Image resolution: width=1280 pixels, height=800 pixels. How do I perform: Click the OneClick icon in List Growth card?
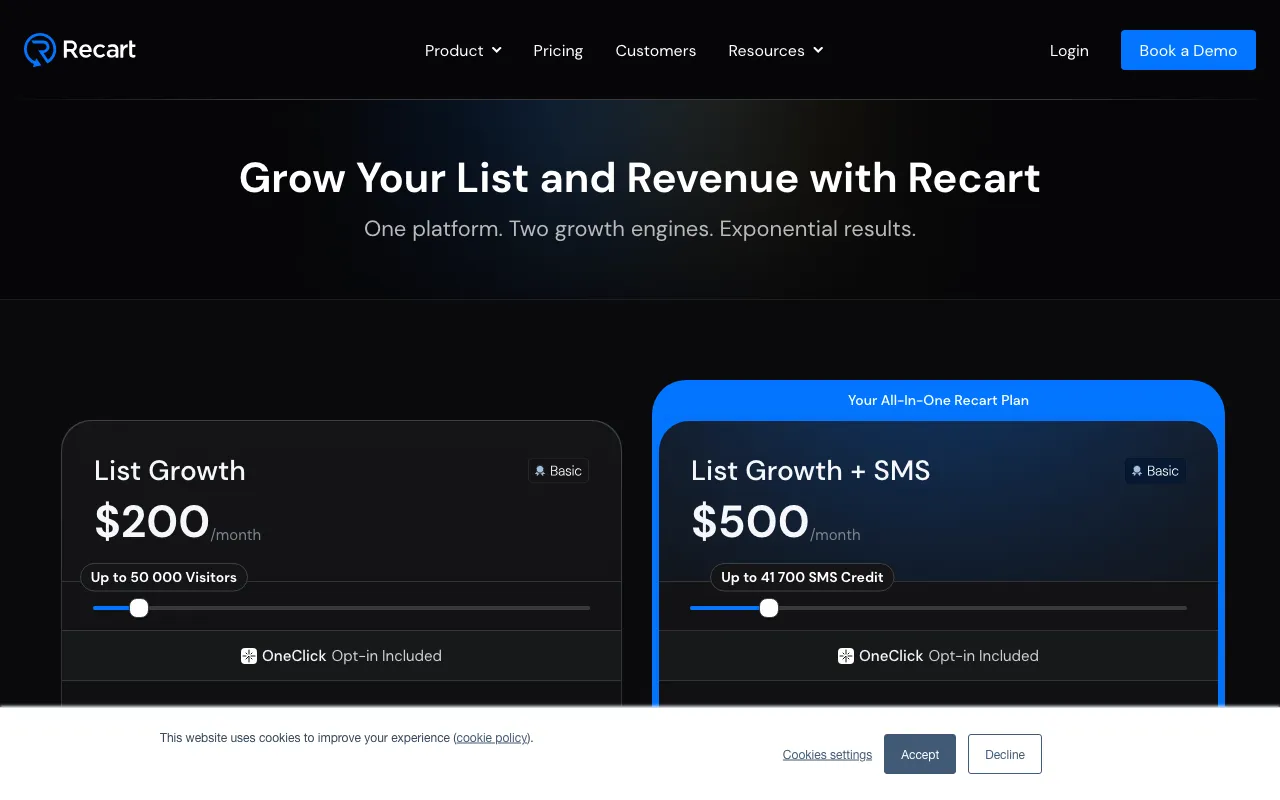click(x=249, y=656)
